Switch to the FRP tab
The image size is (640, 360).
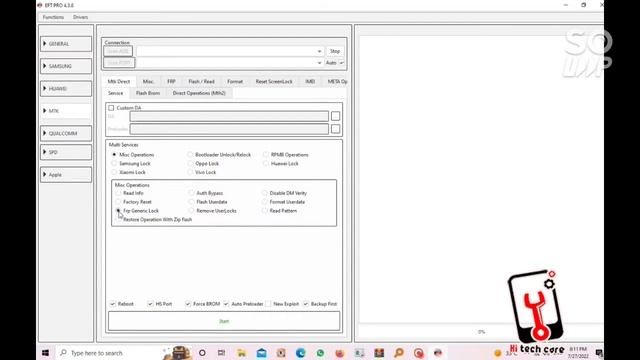tap(171, 82)
